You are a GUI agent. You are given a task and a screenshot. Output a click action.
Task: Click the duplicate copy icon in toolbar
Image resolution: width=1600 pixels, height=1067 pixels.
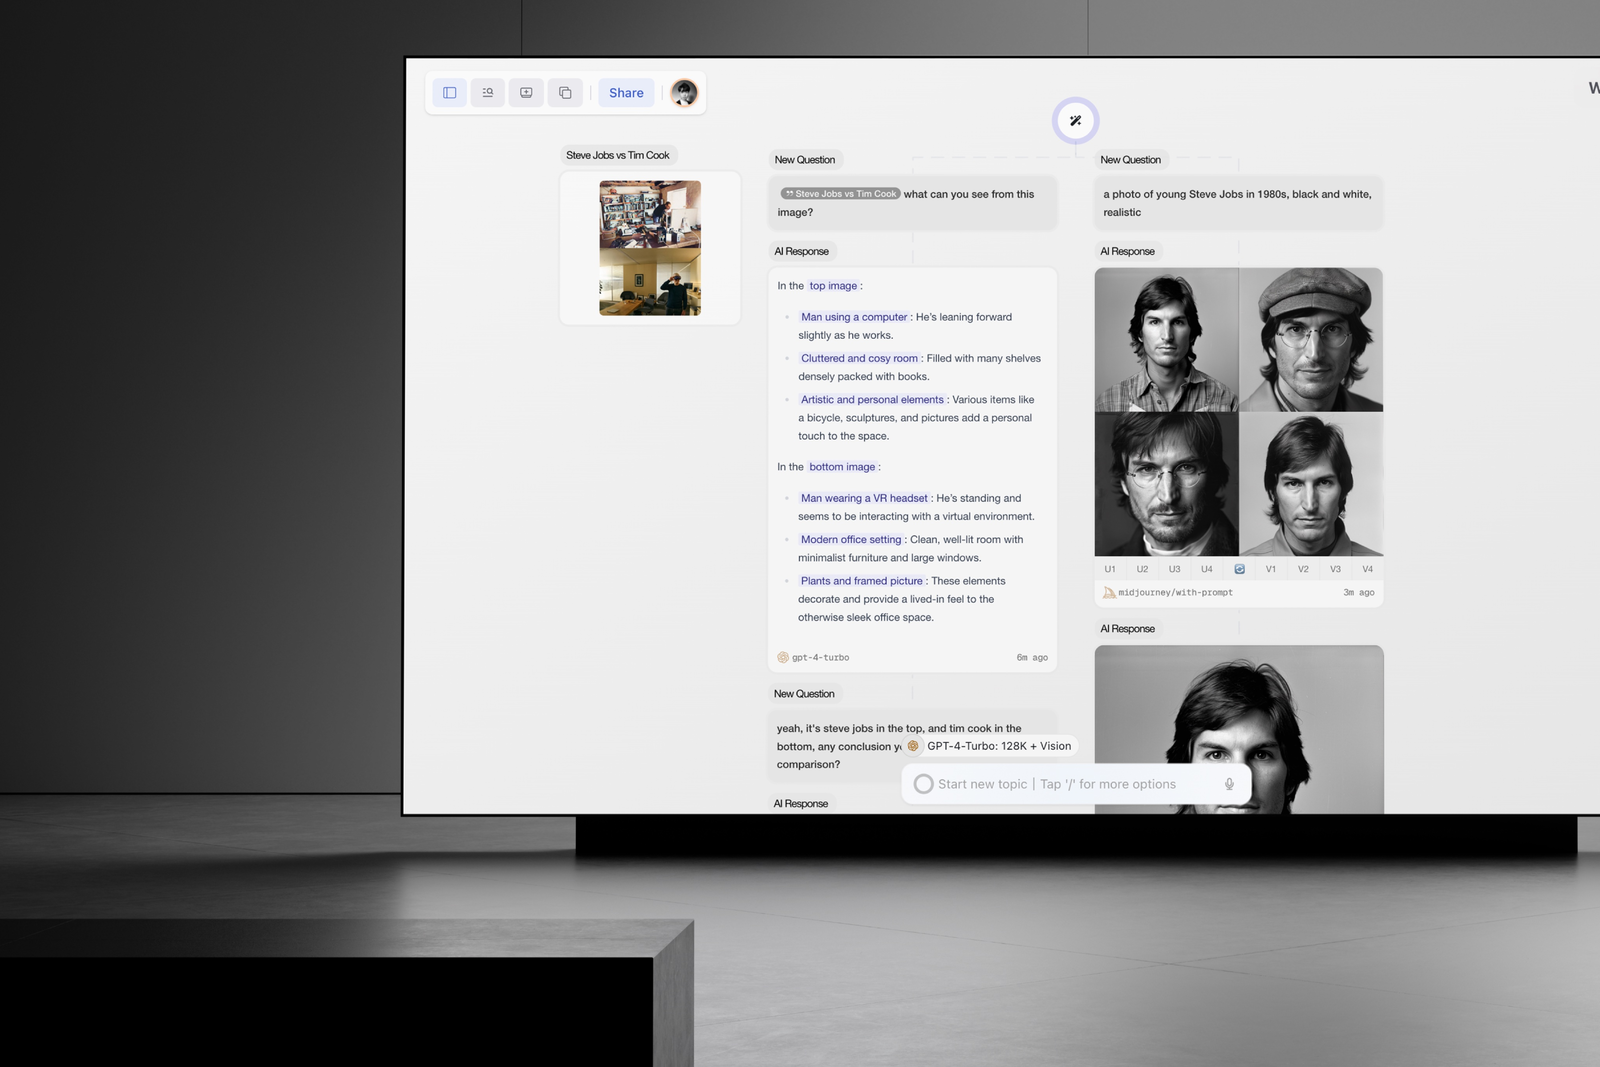[565, 93]
